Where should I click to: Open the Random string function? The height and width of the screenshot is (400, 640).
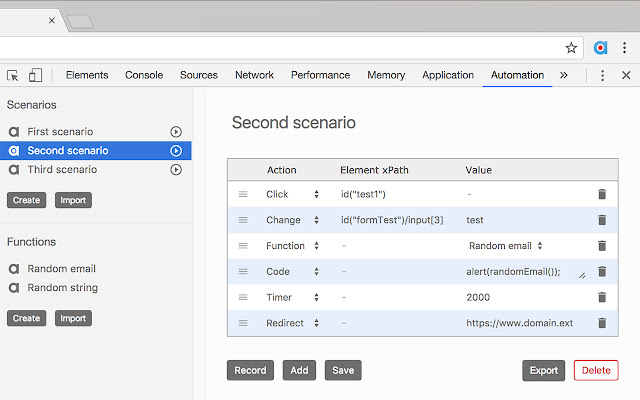[x=62, y=288]
